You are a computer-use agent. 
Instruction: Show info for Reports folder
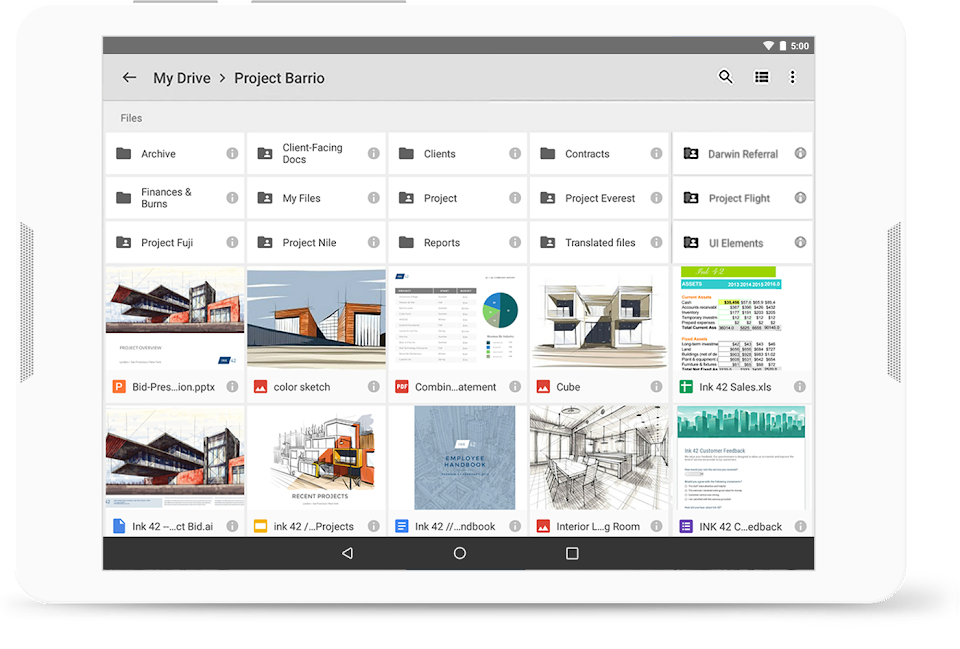click(x=515, y=242)
